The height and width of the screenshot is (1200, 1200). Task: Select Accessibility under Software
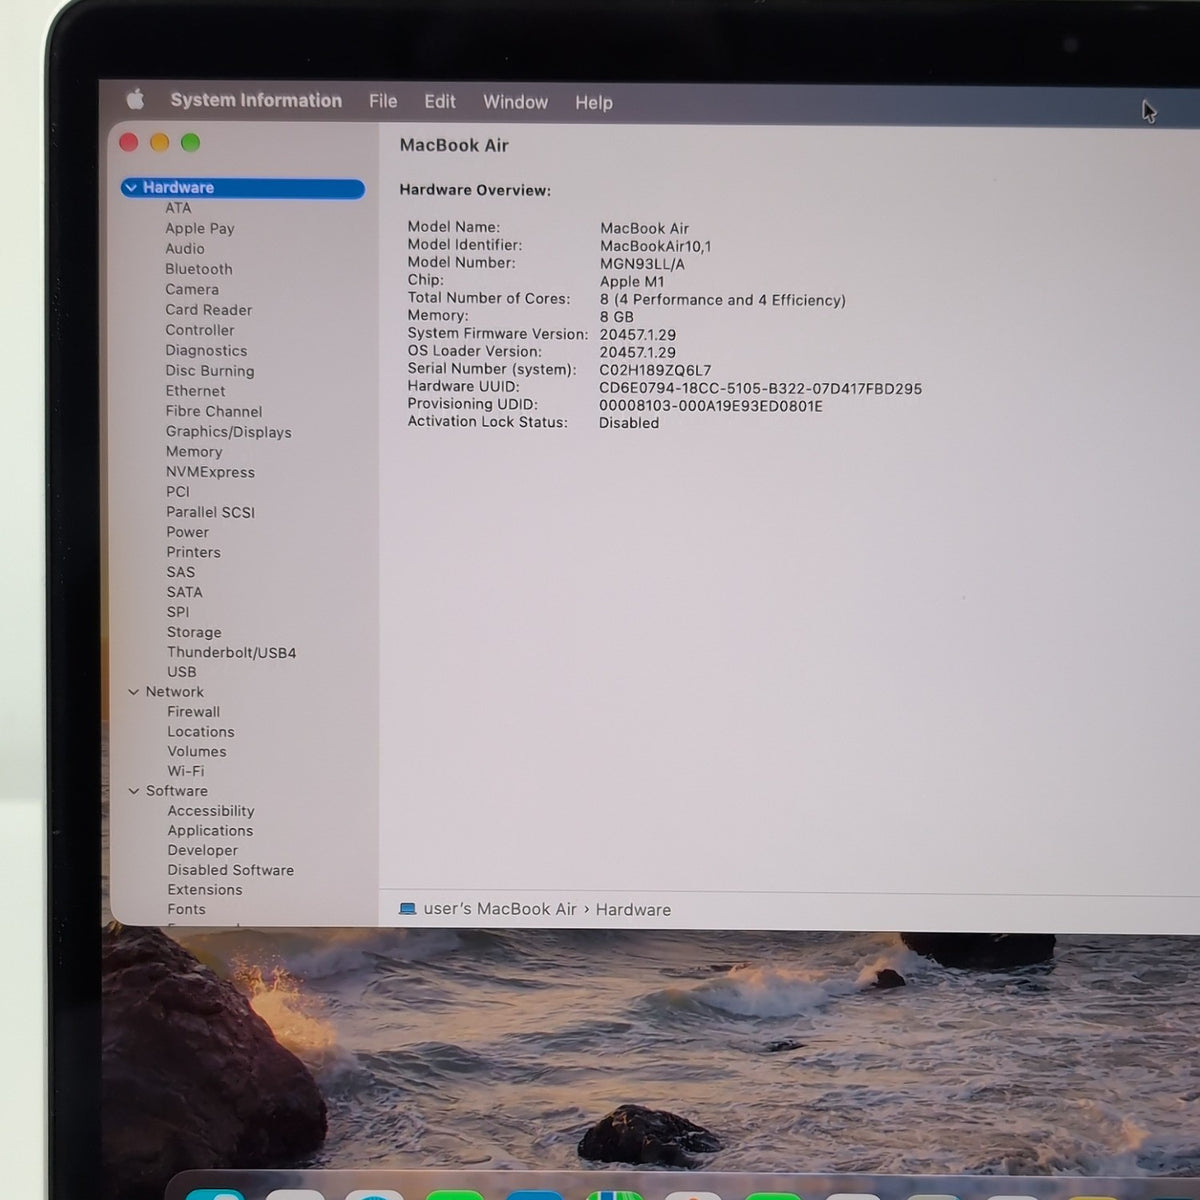coord(211,811)
